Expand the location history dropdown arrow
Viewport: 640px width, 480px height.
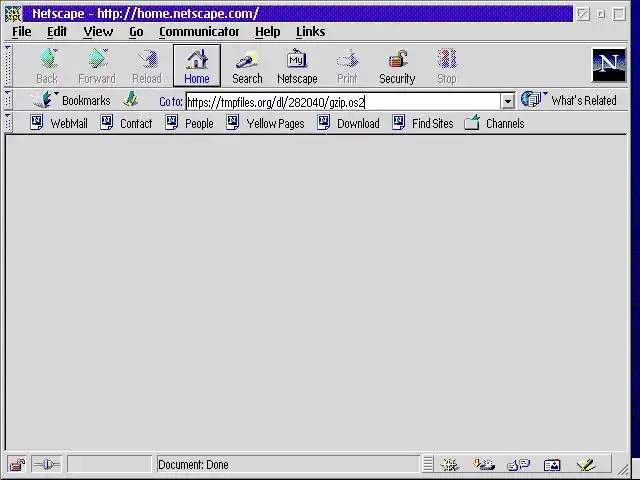tap(507, 101)
